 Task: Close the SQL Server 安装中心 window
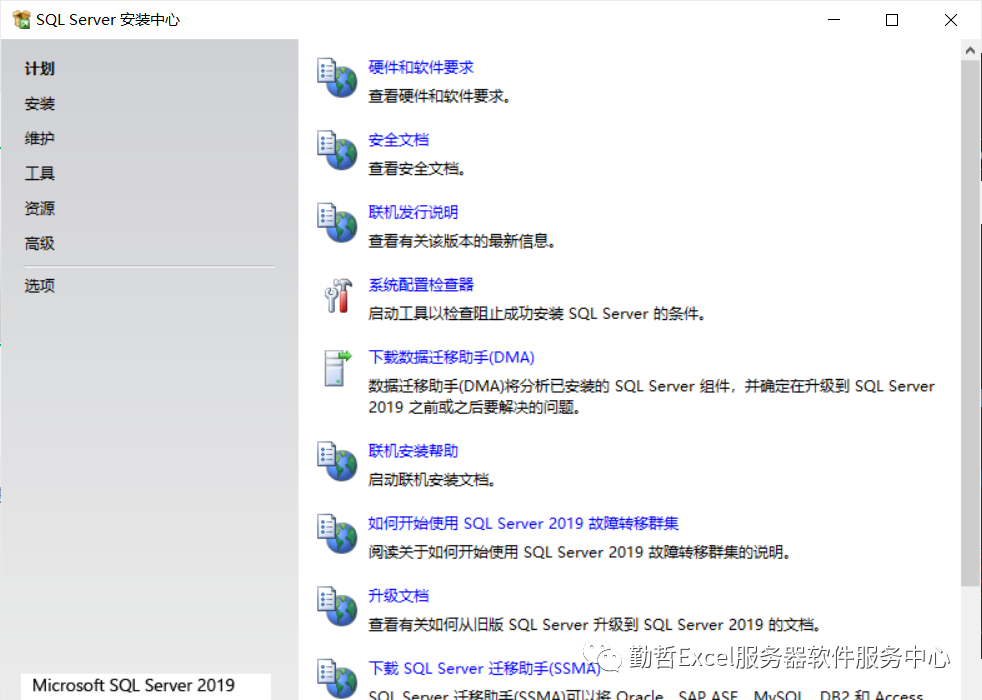pos(951,19)
